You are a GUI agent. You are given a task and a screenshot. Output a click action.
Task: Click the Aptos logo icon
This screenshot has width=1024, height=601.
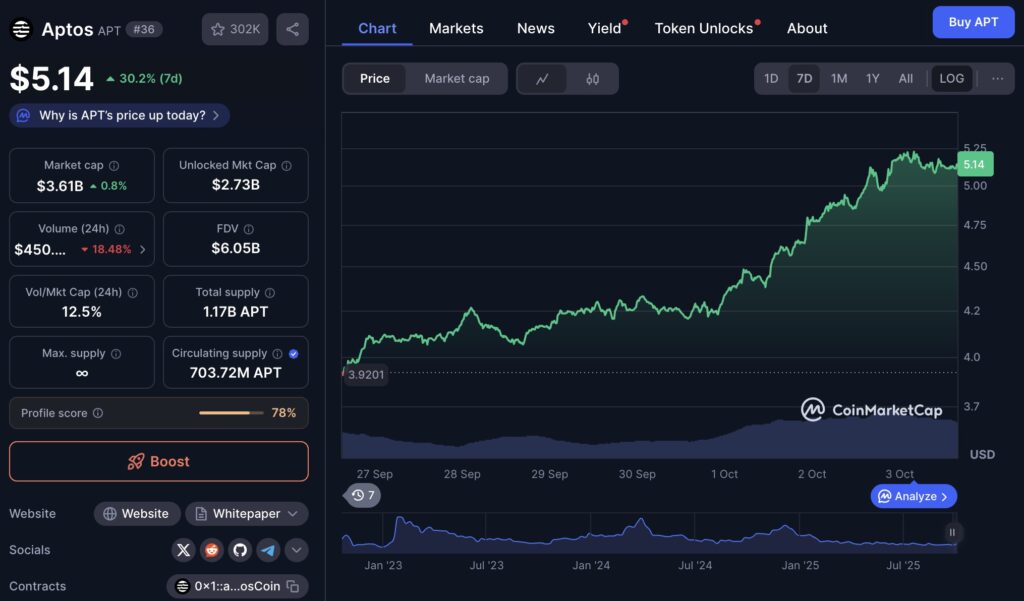click(21, 29)
